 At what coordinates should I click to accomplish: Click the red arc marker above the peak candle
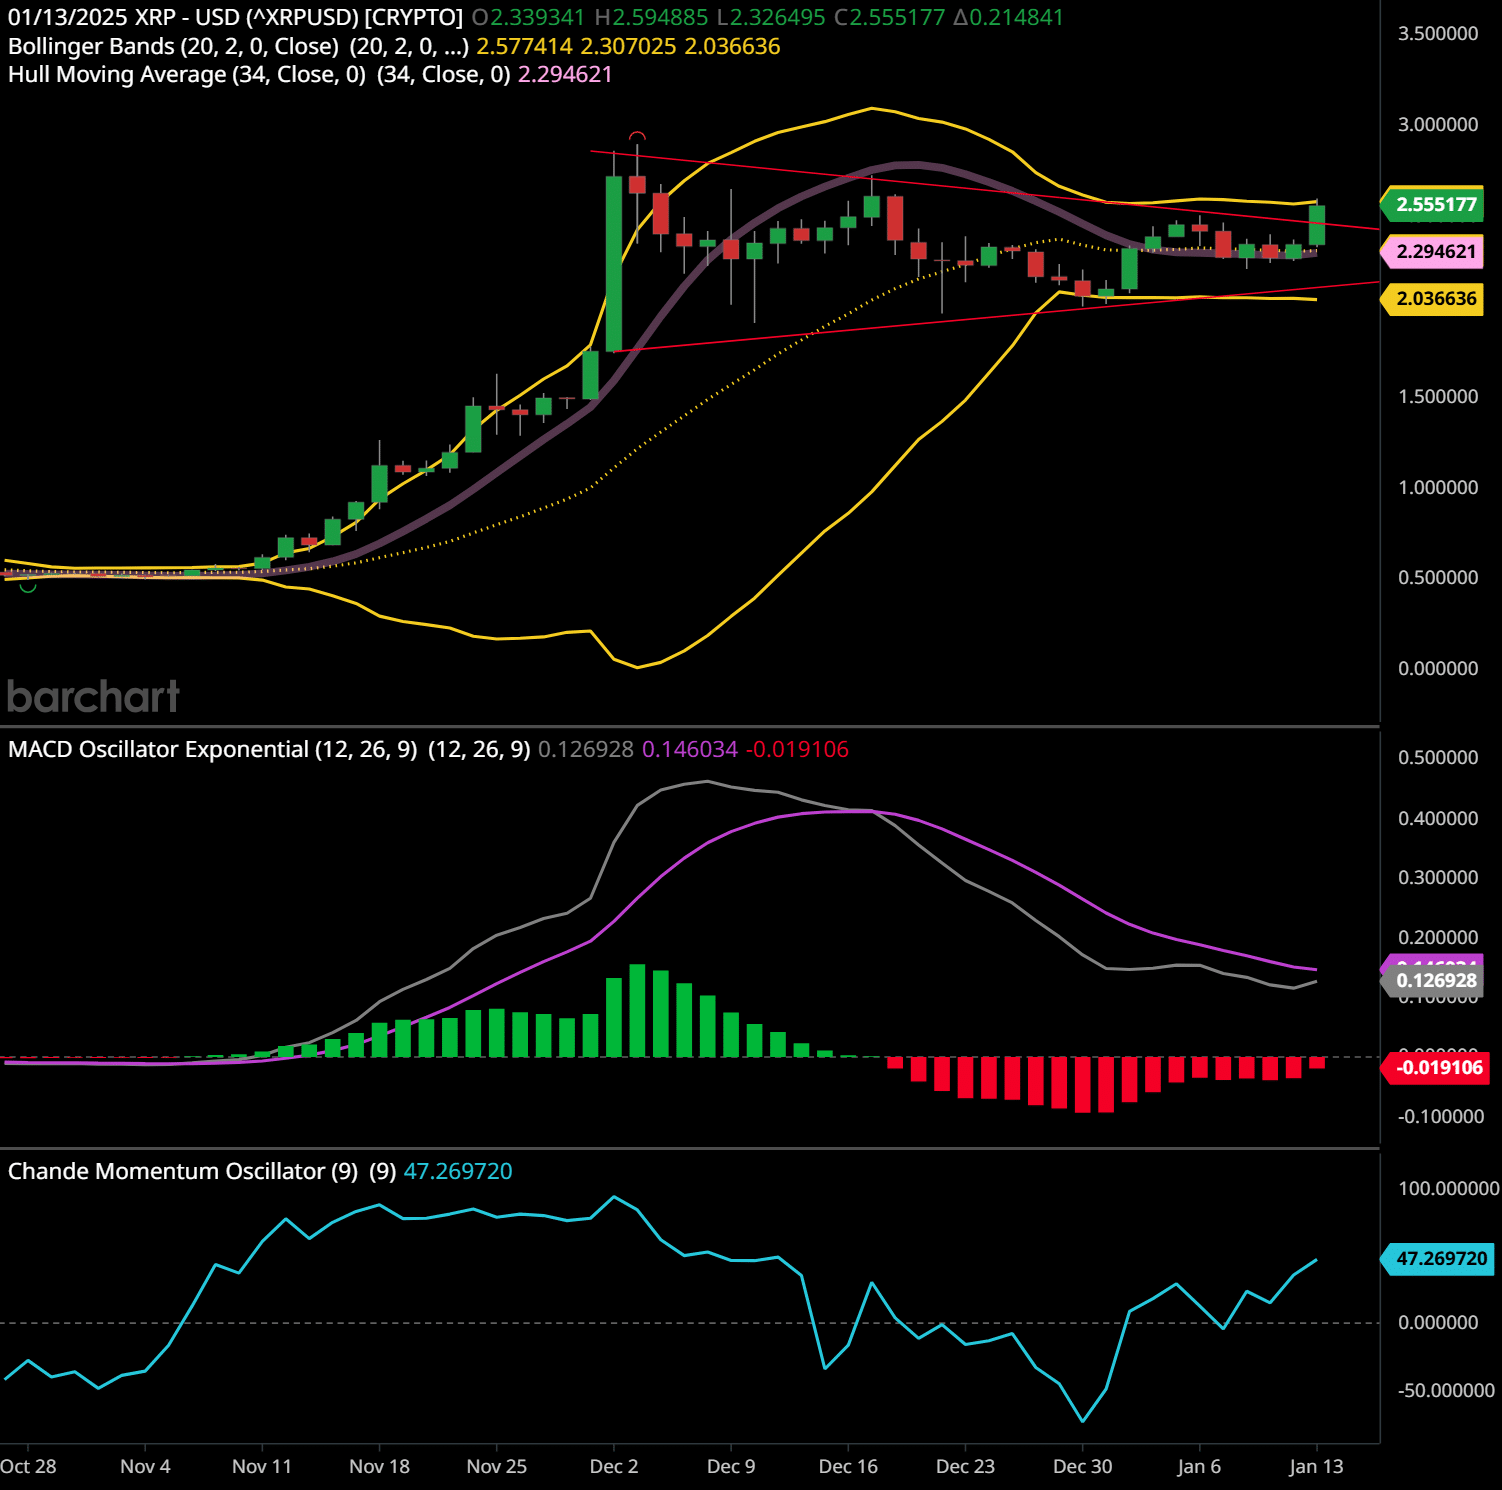[637, 136]
